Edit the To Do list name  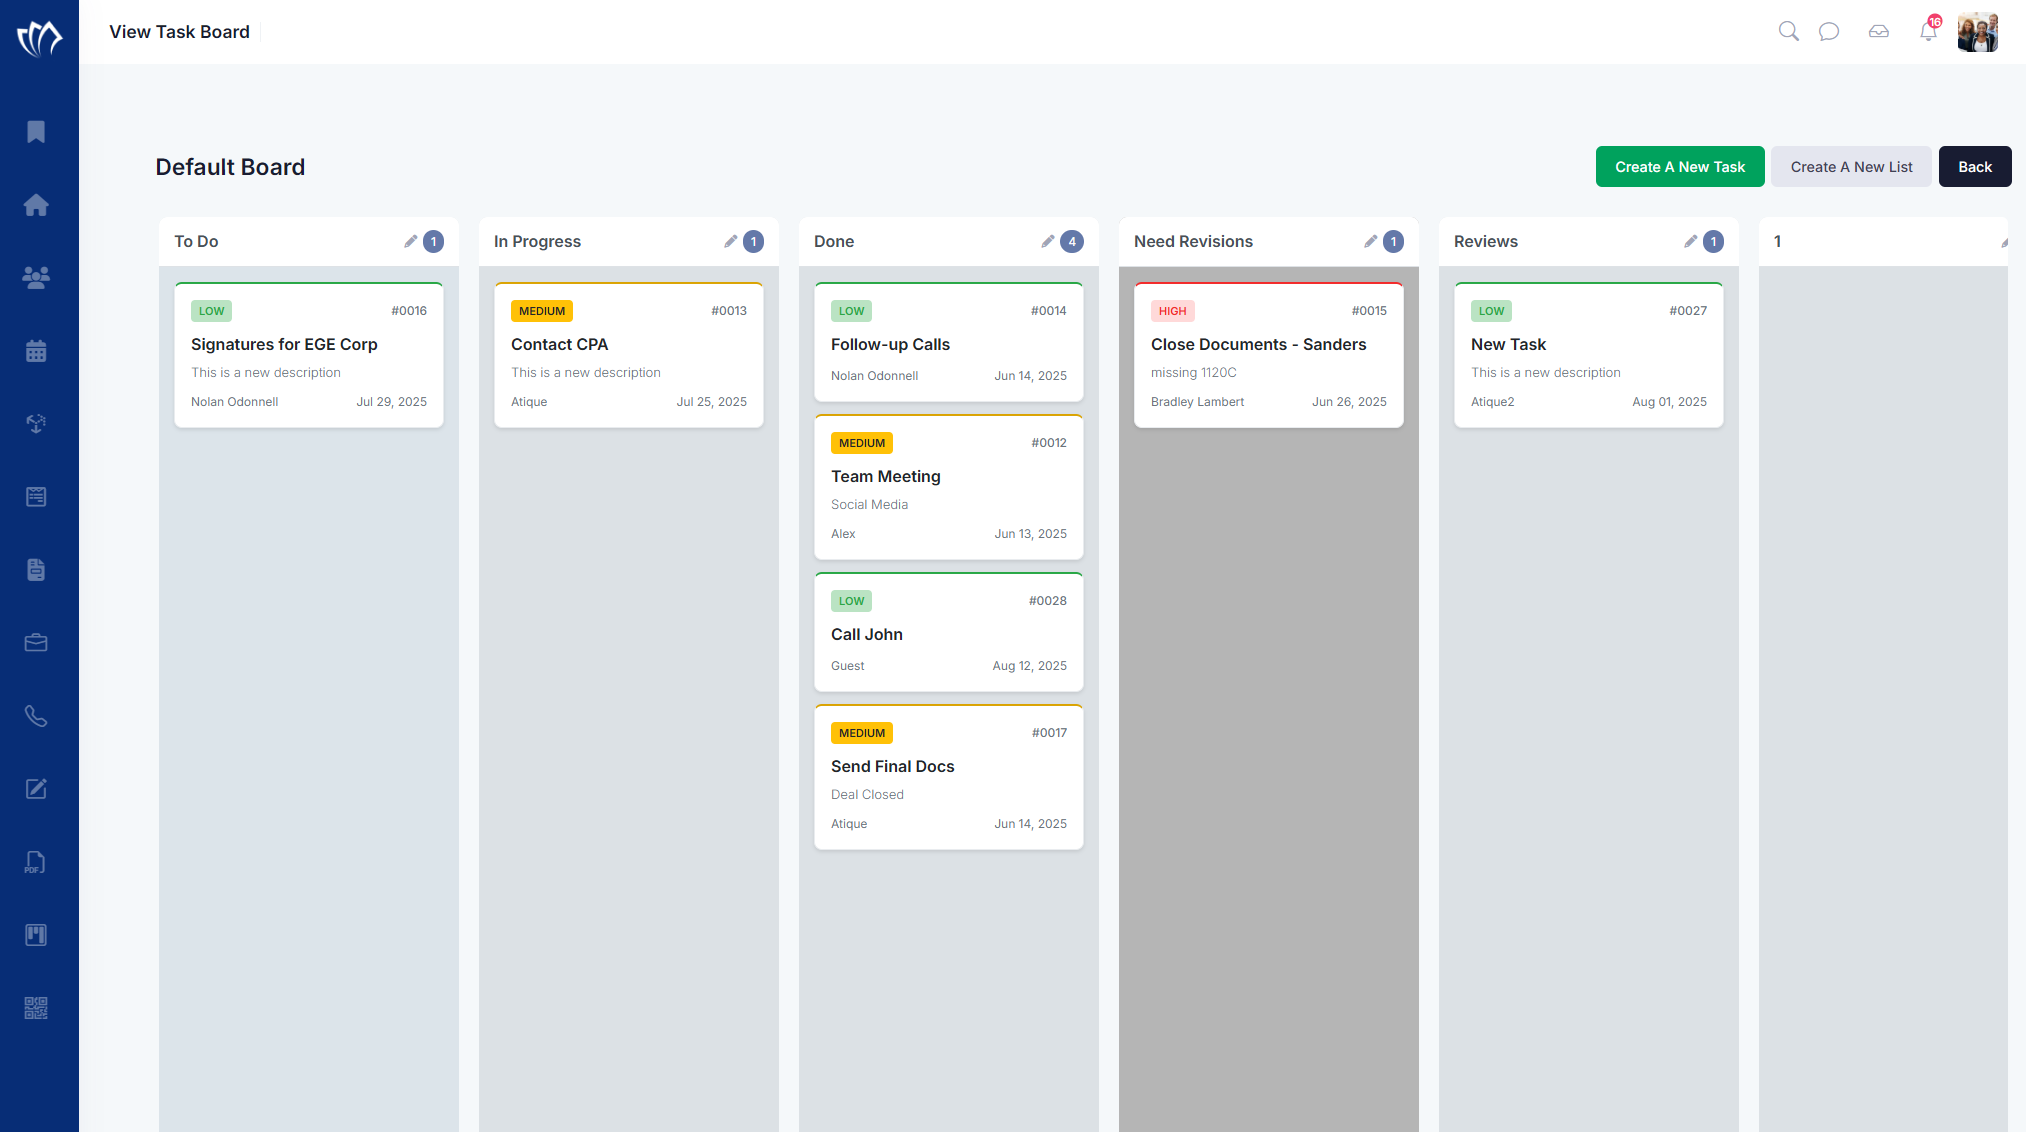[410, 241]
